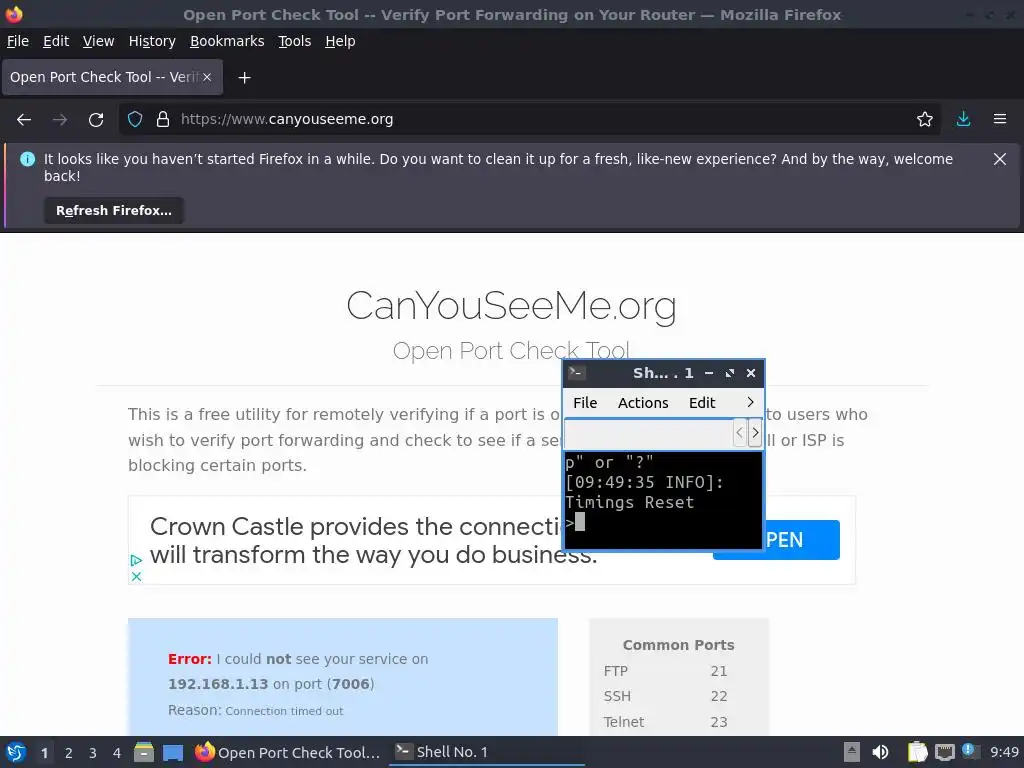Open Firefox Bookmarks menu
The height and width of the screenshot is (768, 1024).
pos(227,41)
